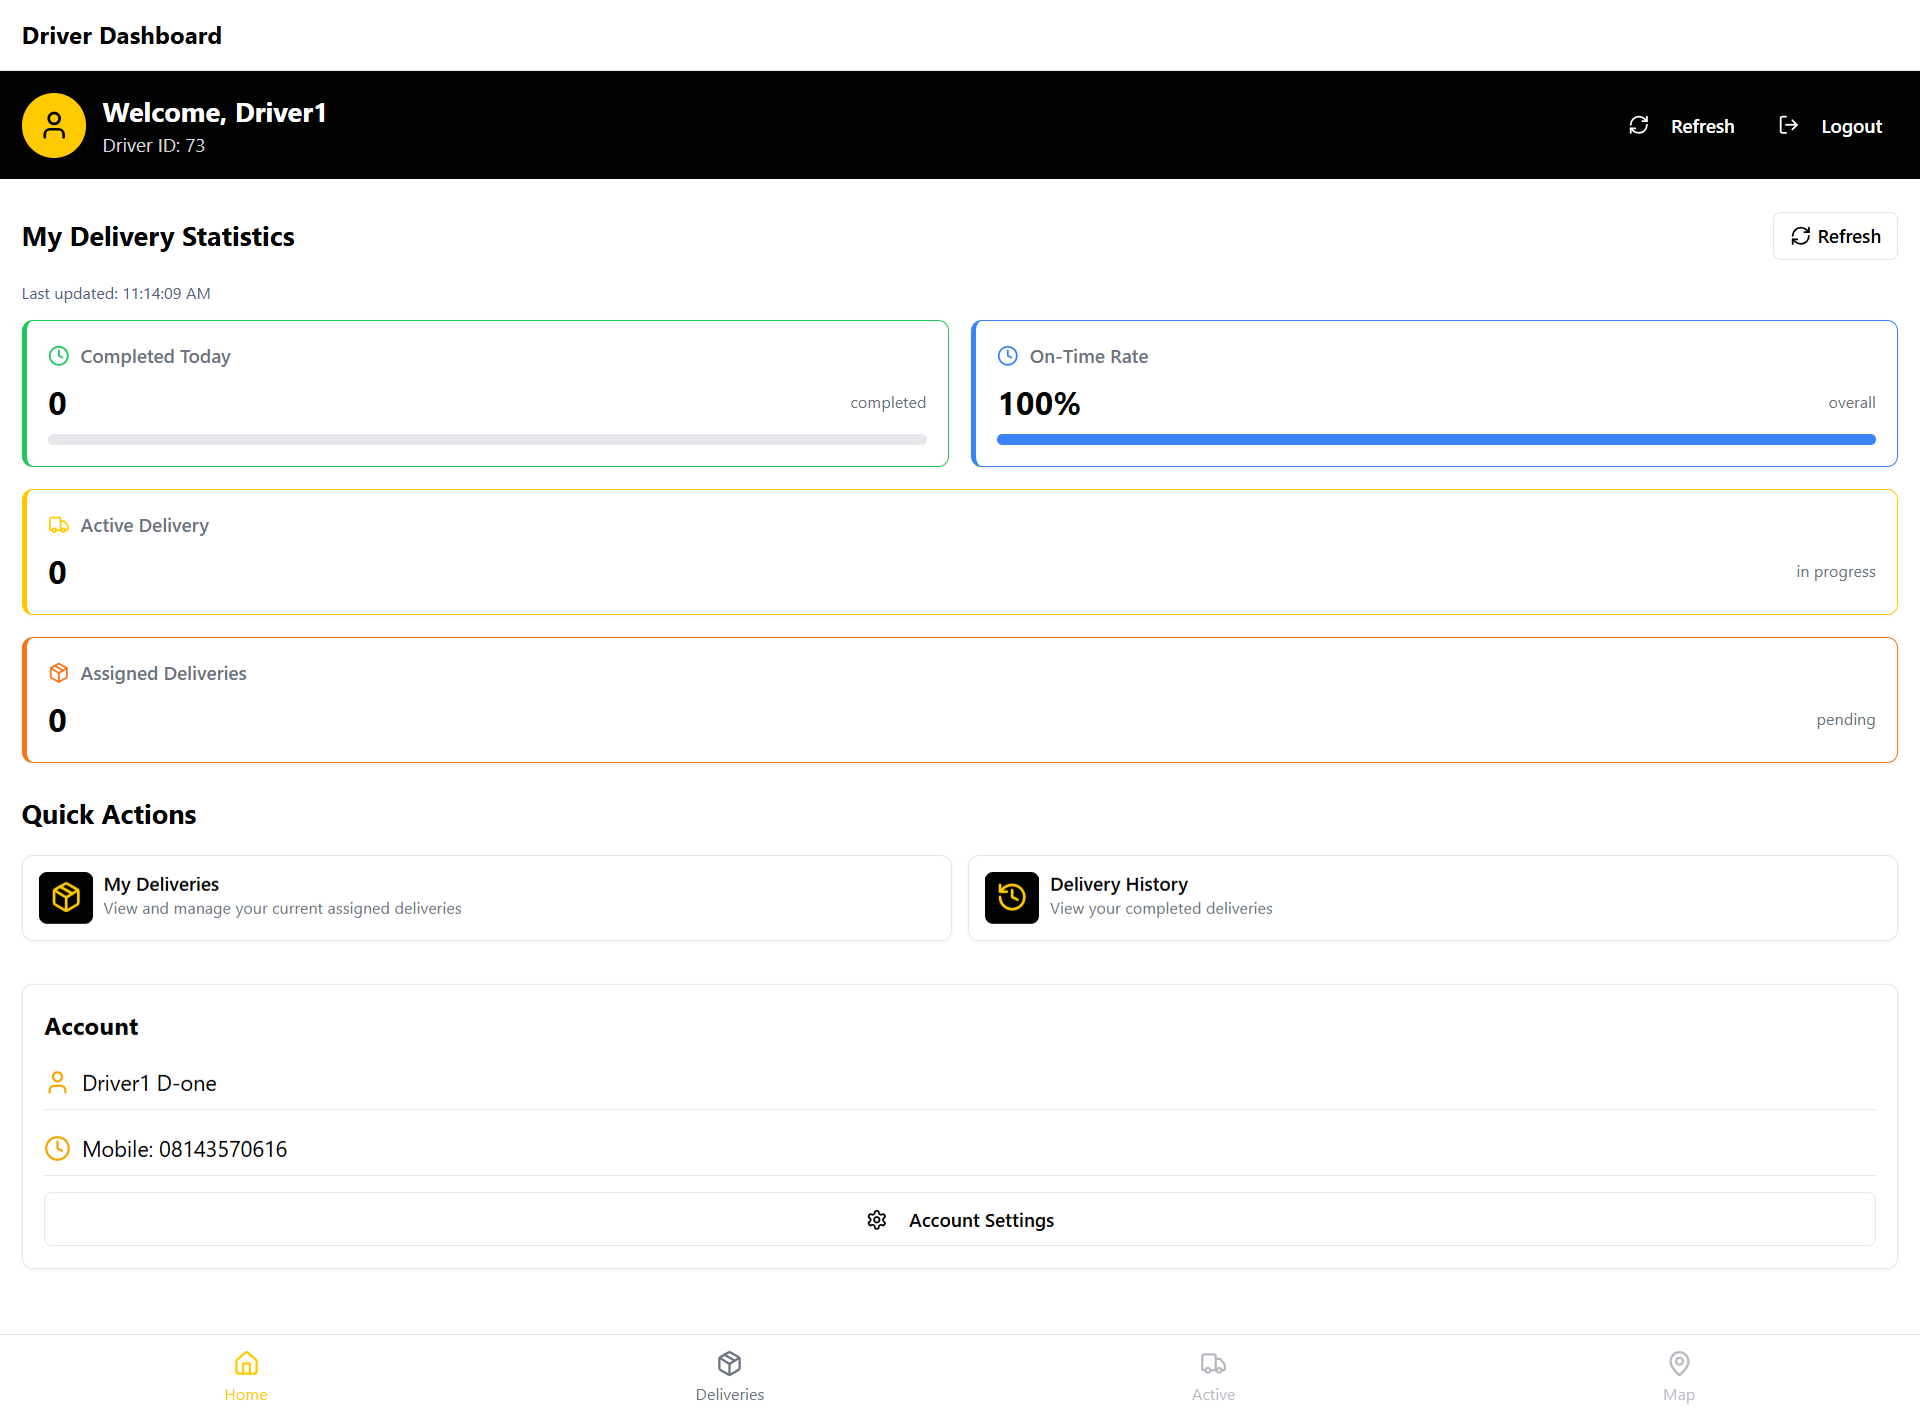Click the user icon beside Driver1 D-one
Viewport: 1920px width, 1421px height.
click(x=57, y=1083)
